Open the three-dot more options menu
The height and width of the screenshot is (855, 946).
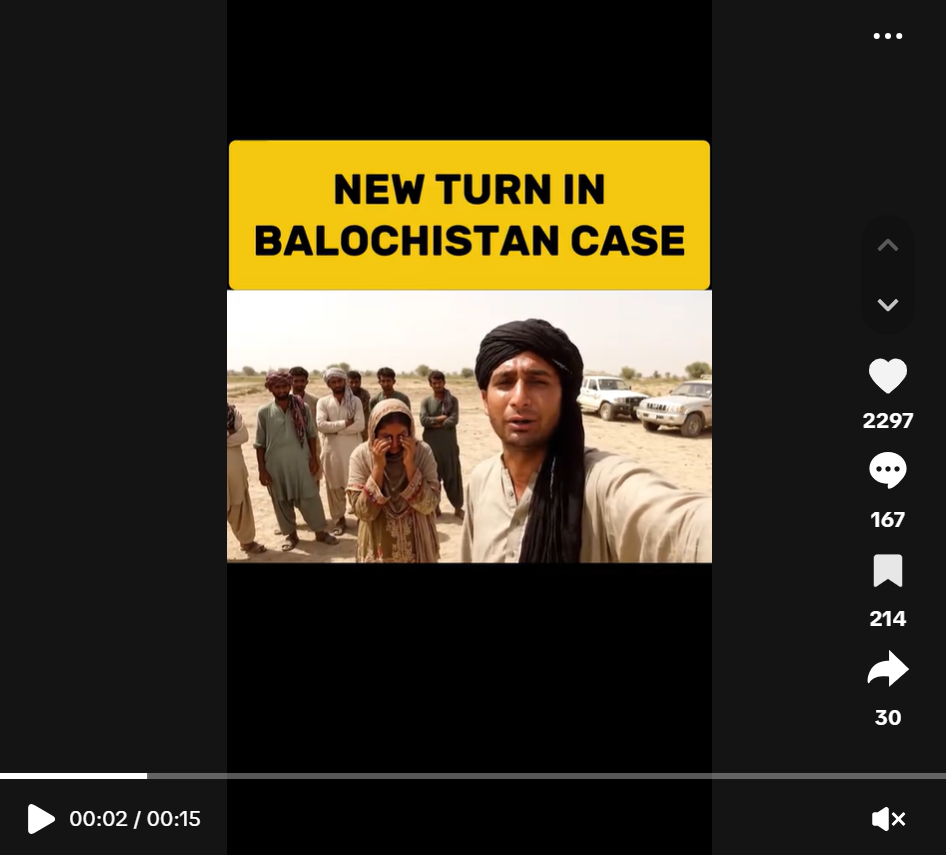pos(887,36)
